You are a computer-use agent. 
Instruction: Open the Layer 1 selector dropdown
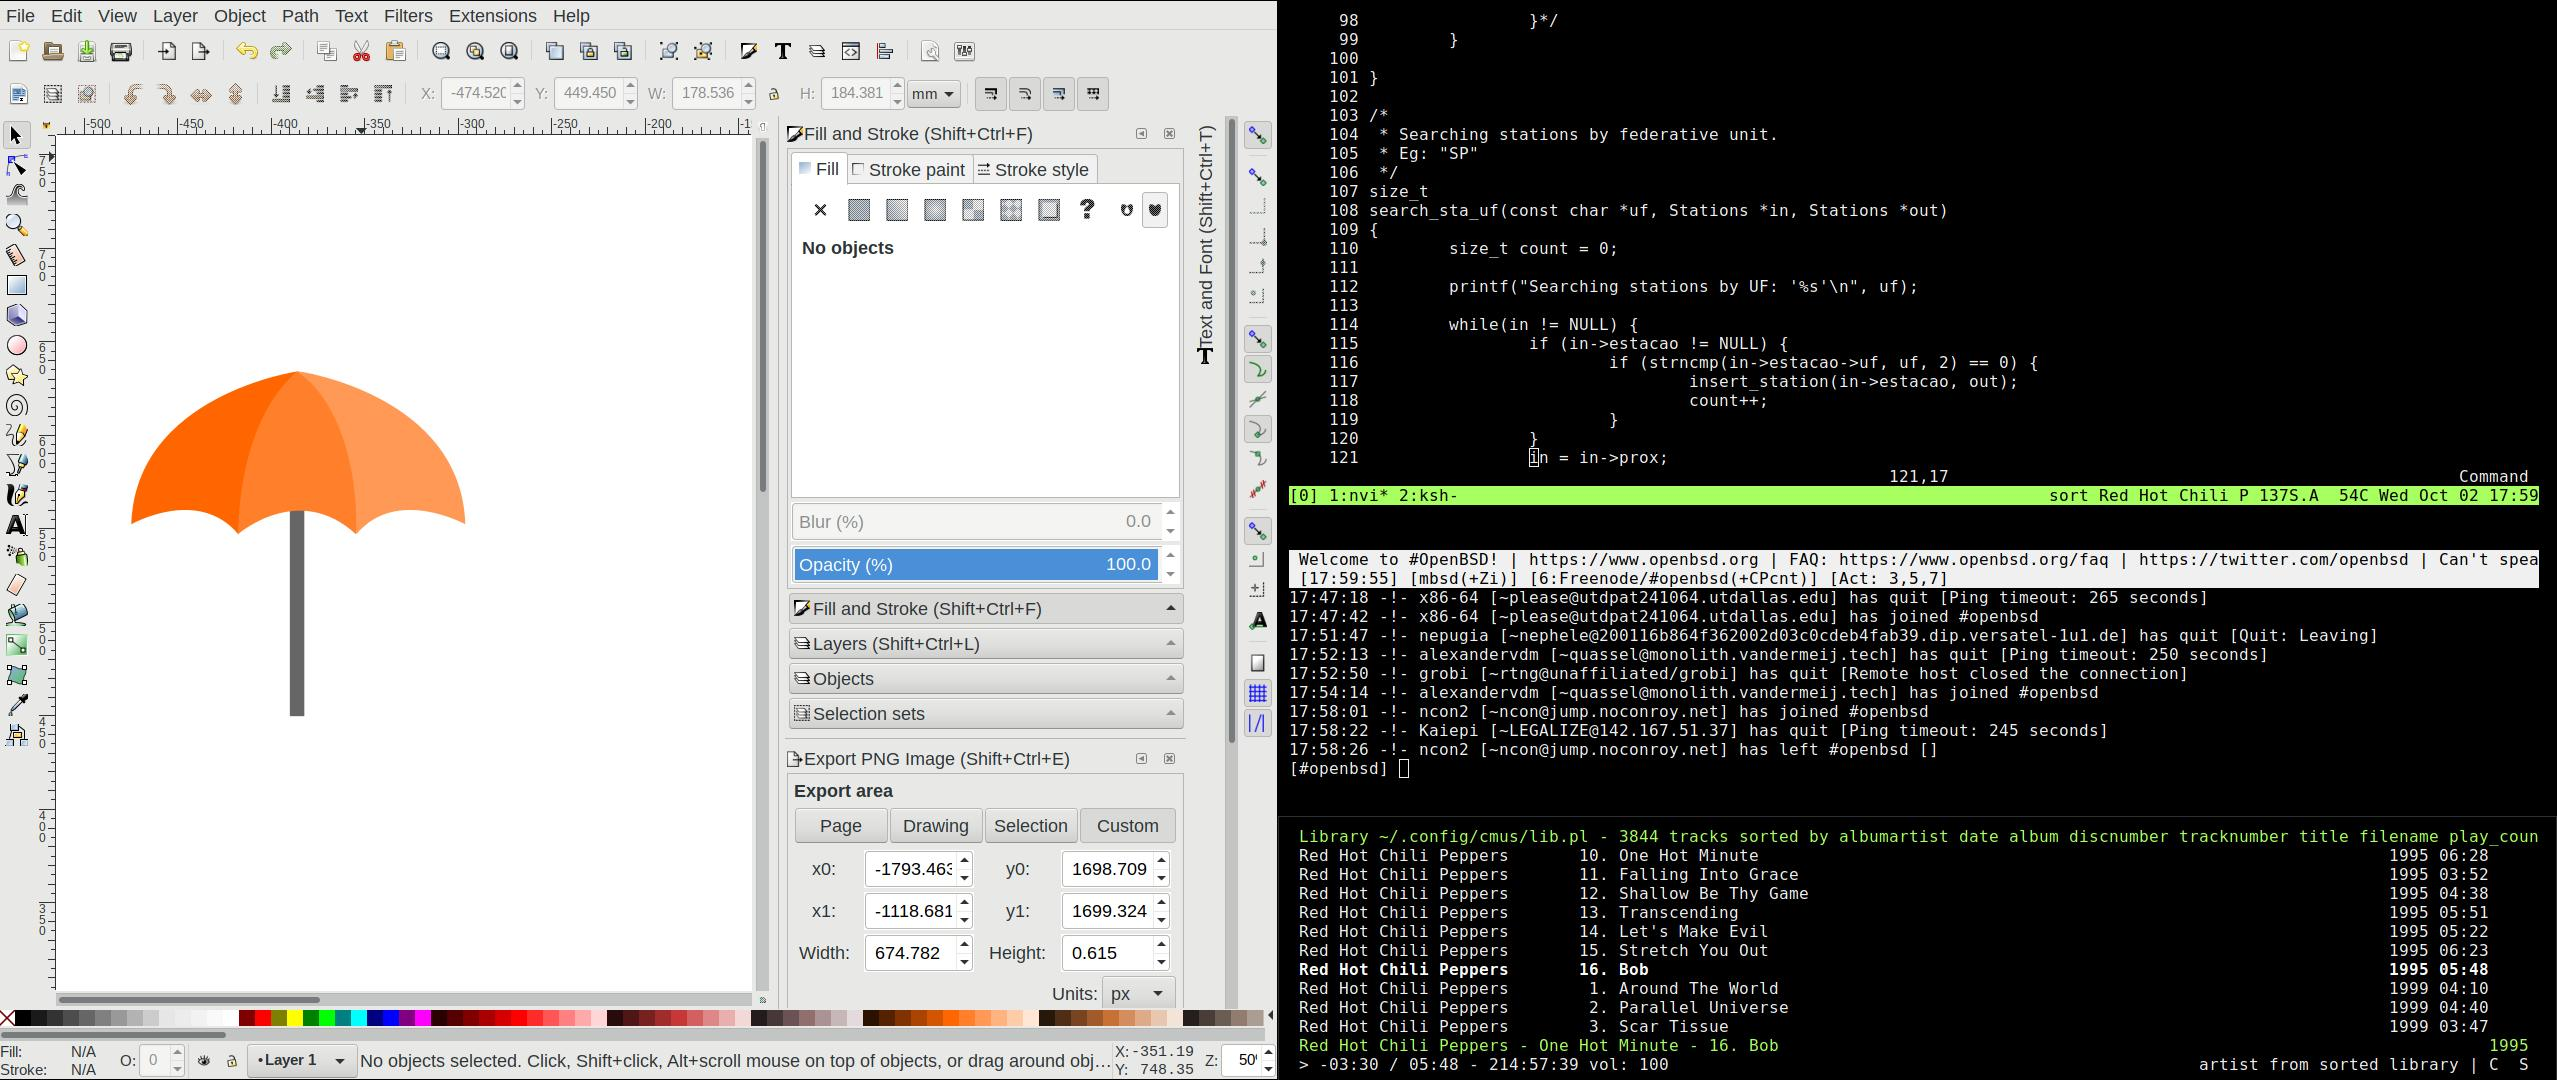point(300,1061)
